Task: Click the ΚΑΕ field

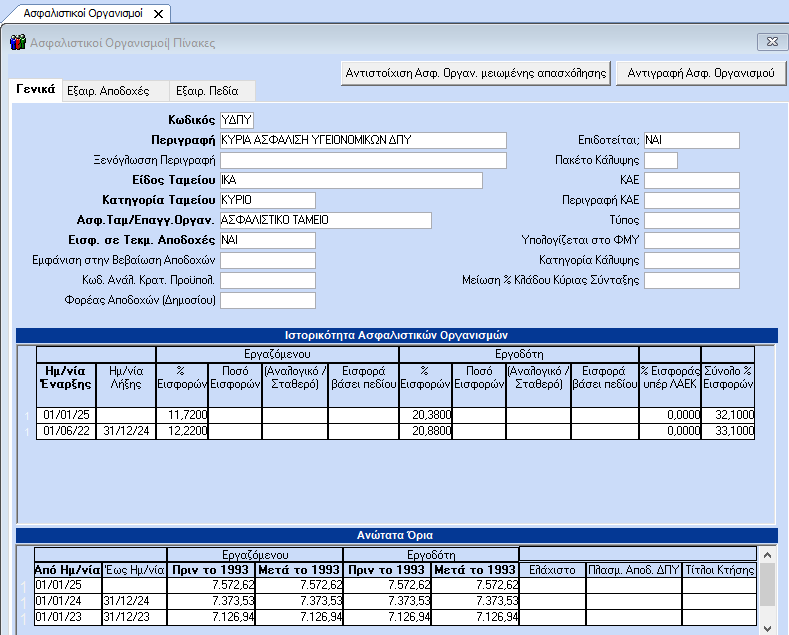Action: [x=692, y=180]
